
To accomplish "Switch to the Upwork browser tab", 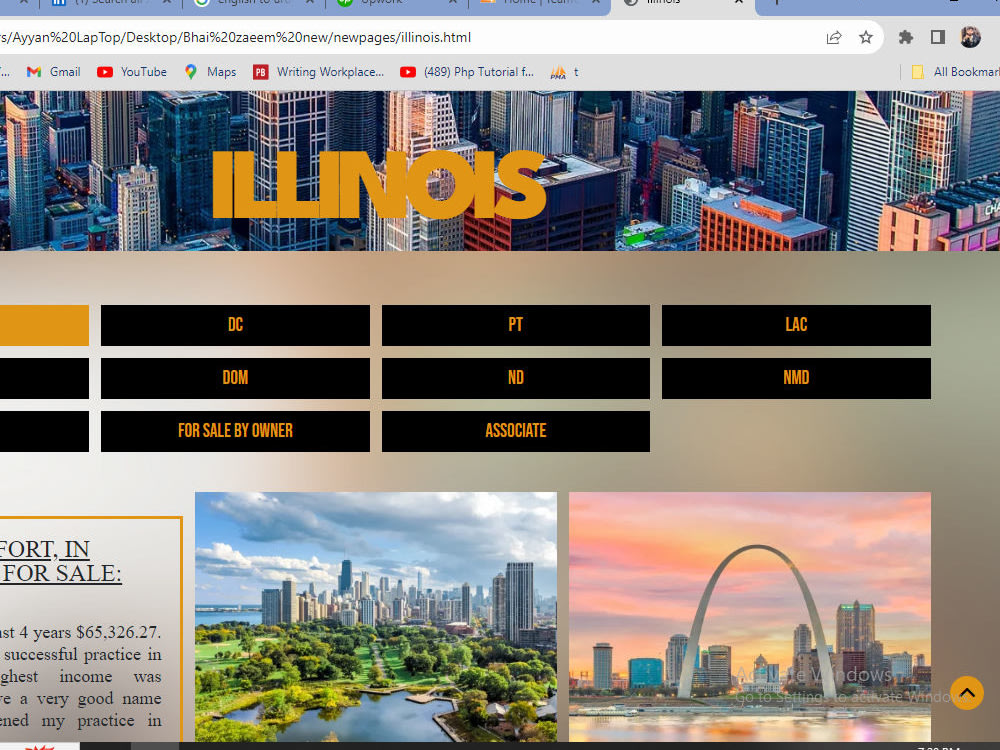I will click(397, 3).
